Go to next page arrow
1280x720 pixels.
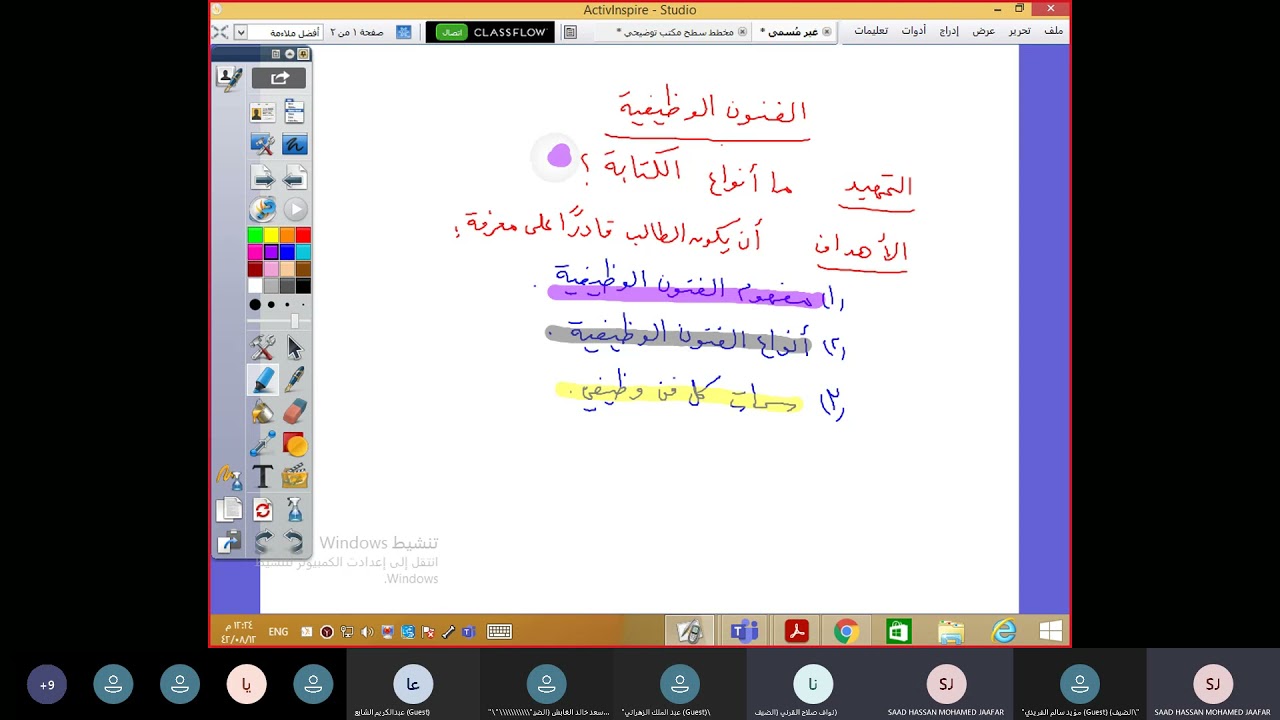click(263, 178)
